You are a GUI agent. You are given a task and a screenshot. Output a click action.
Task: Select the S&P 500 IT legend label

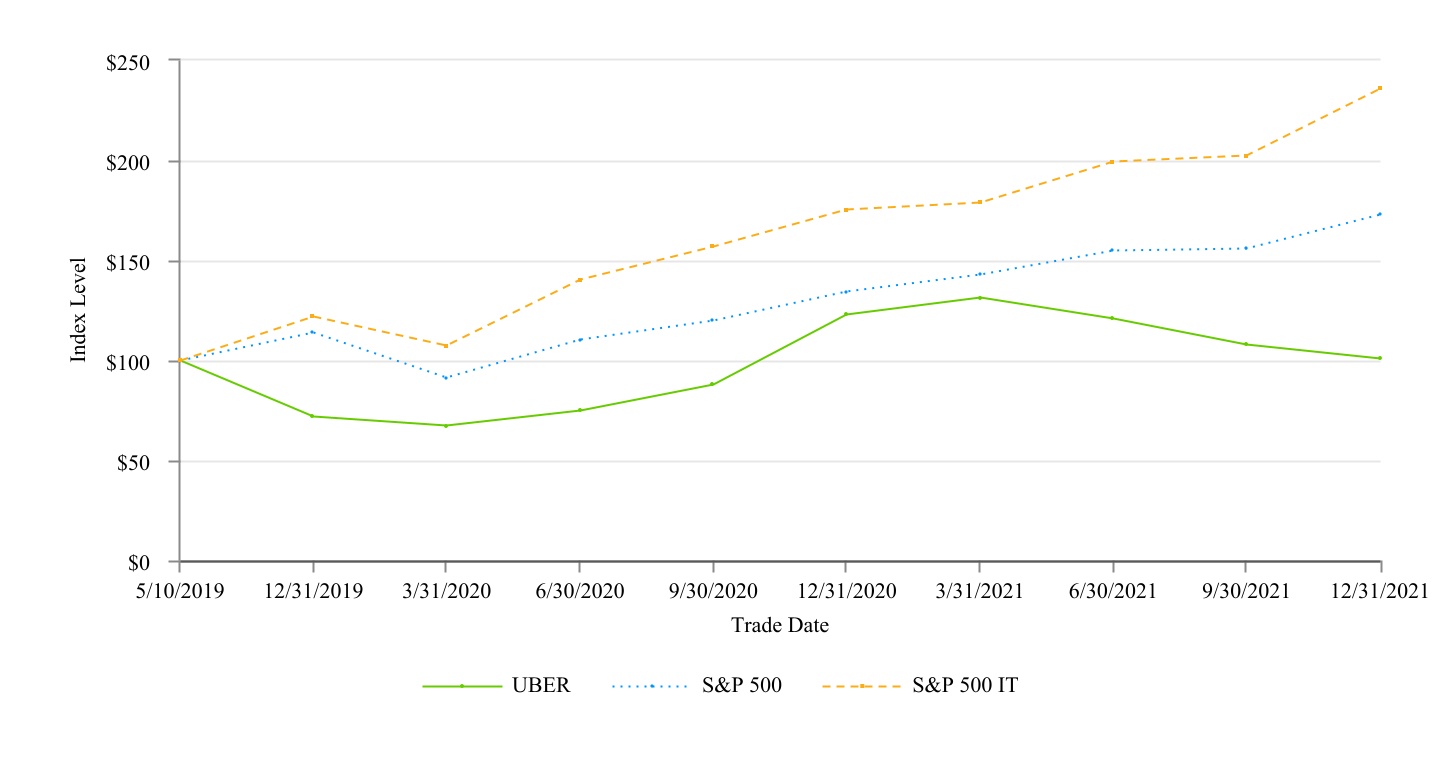click(x=965, y=686)
